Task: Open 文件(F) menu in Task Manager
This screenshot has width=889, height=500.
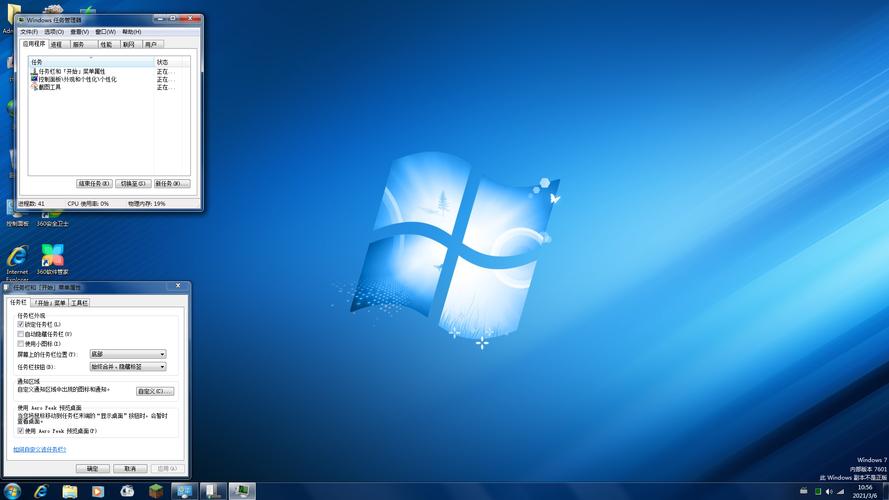Action: [x=29, y=32]
